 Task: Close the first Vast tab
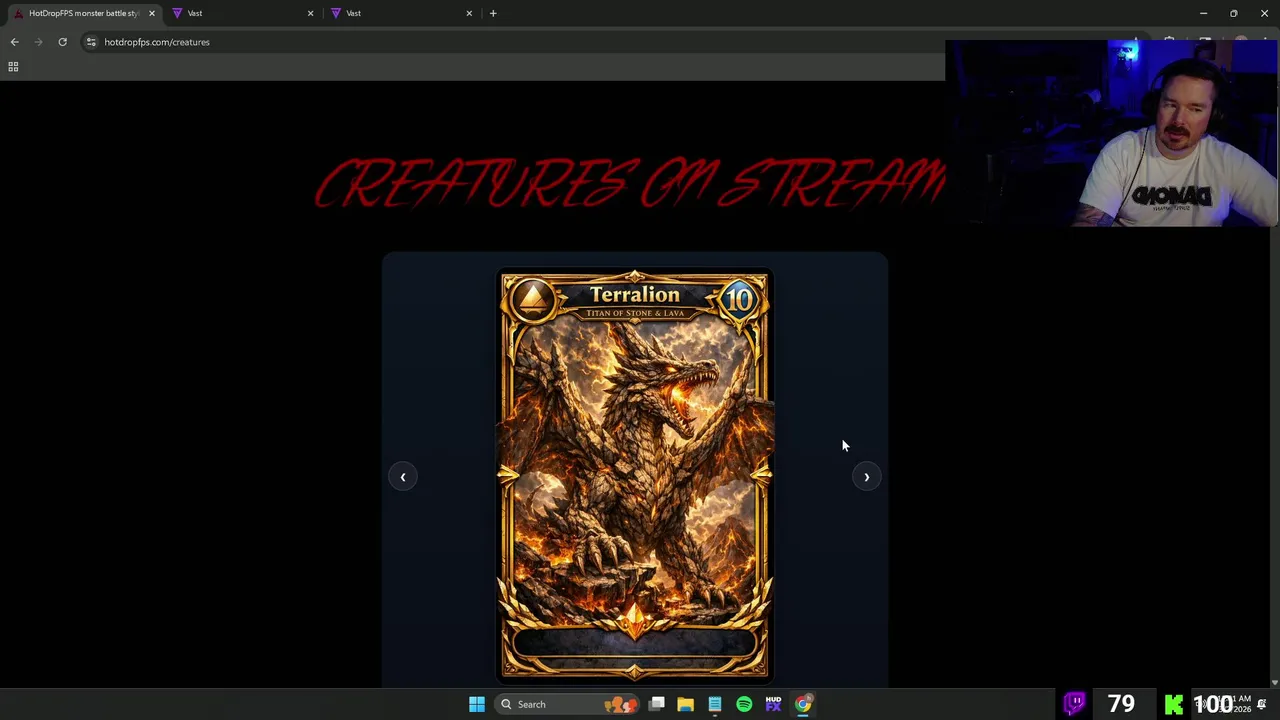click(310, 13)
